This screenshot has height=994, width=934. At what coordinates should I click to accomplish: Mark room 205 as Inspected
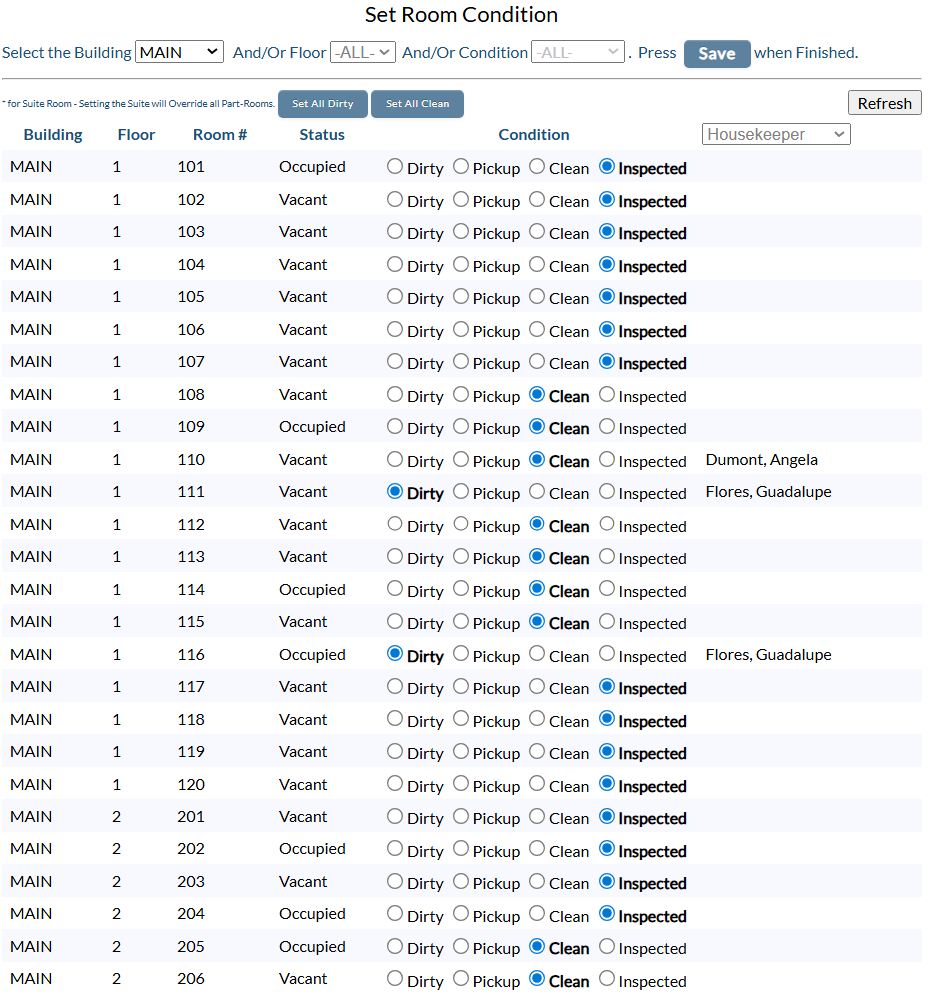coord(607,947)
